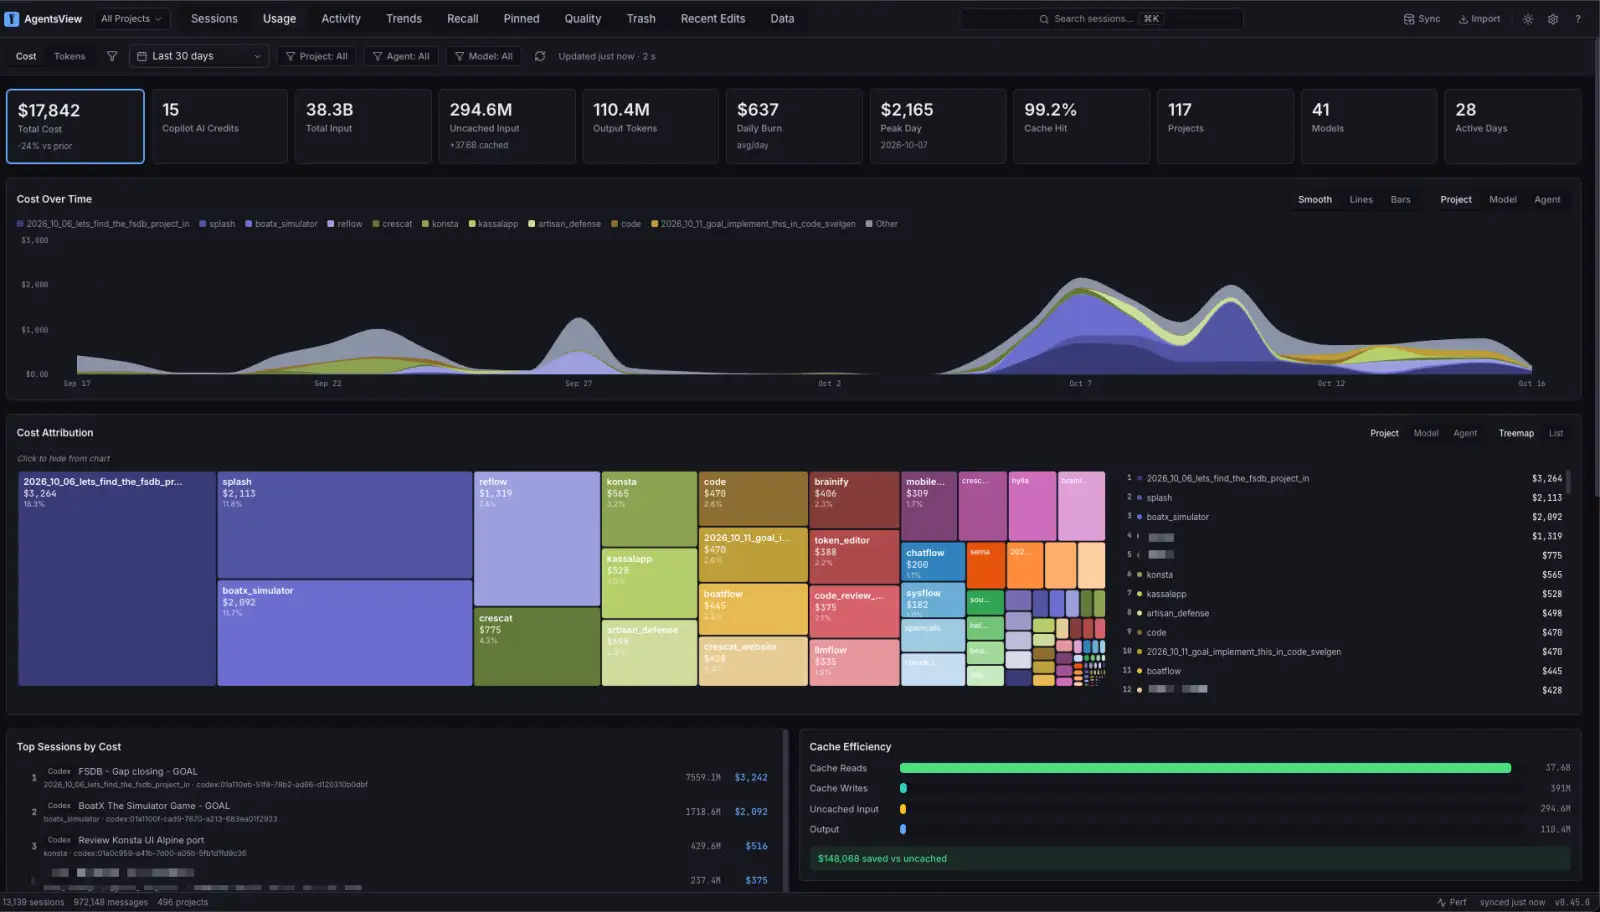This screenshot has width=1600, height=912.
Task: Set Cost Over Time chart style to Lines
Action: 1361,199
